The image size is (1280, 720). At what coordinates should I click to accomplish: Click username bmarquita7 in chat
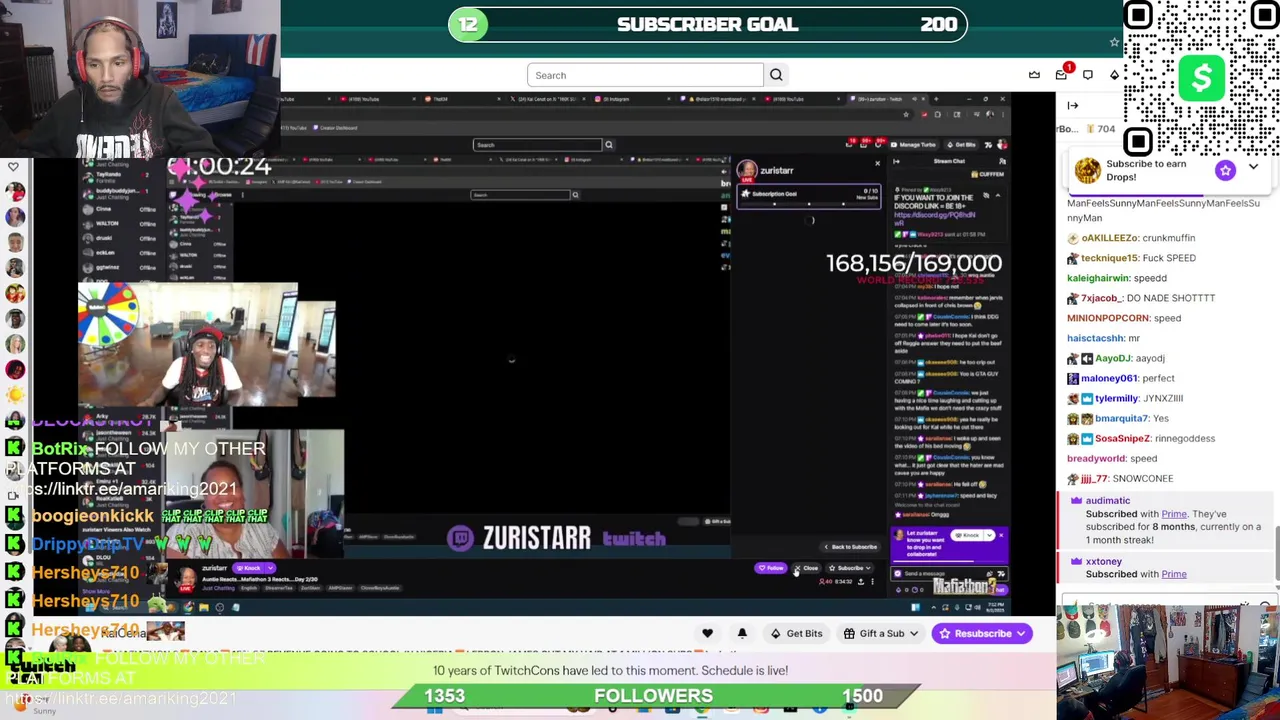[x=1121, y=418]
